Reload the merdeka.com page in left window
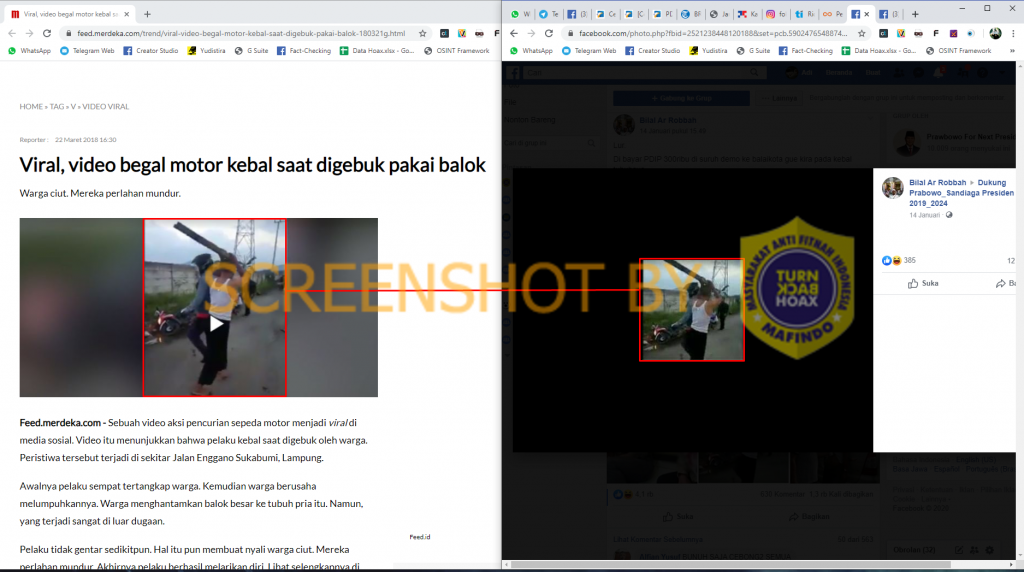The height and width of the screenshot is (572, 1024). 47,33
